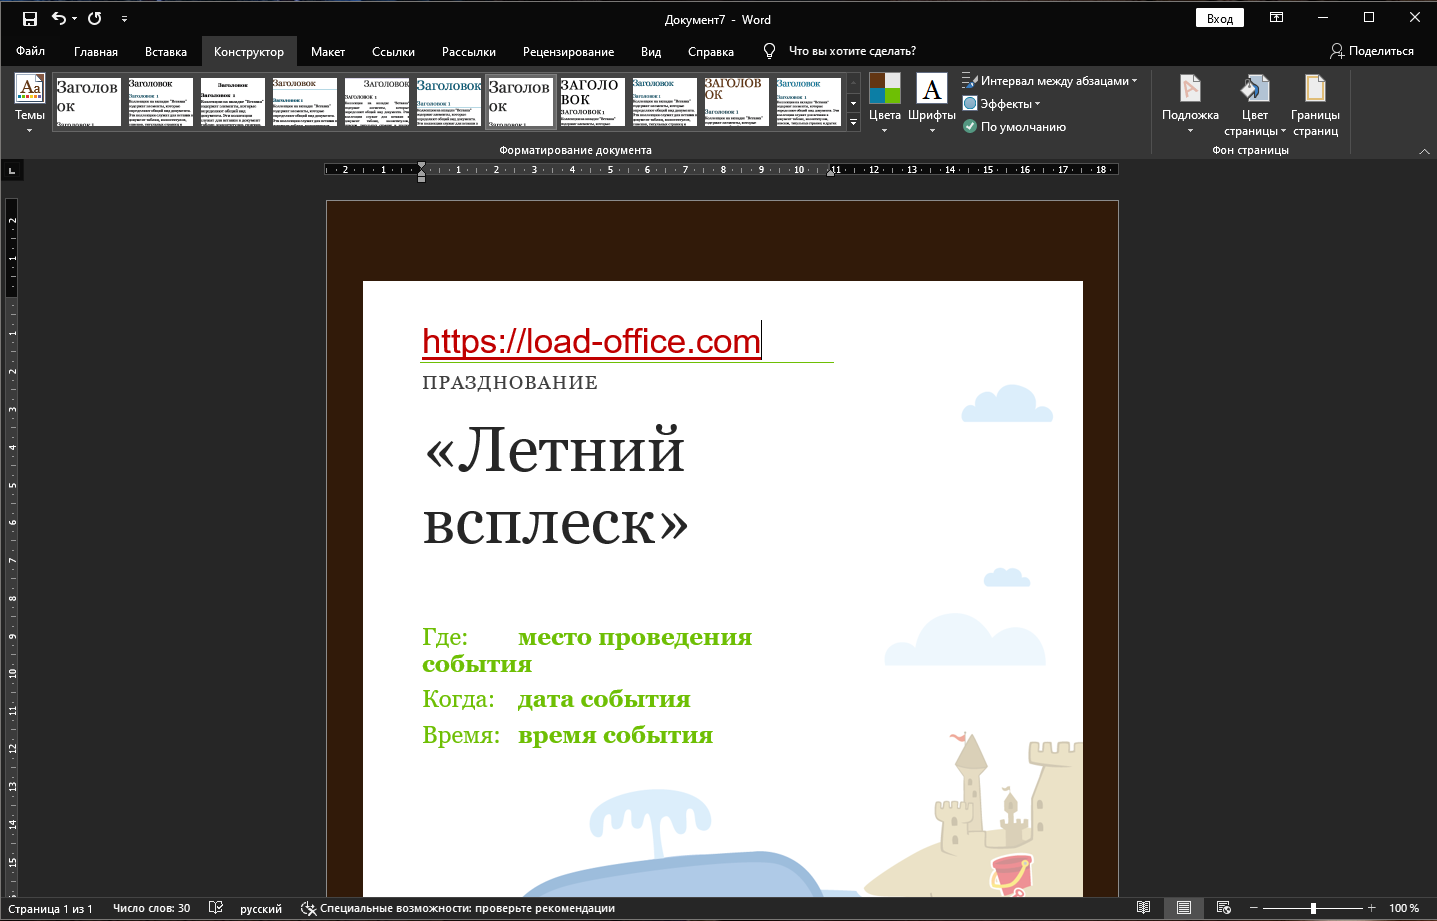Open the Файл menu
The width and height of the screenshot is (1437, 921).
tap(30, 51)
